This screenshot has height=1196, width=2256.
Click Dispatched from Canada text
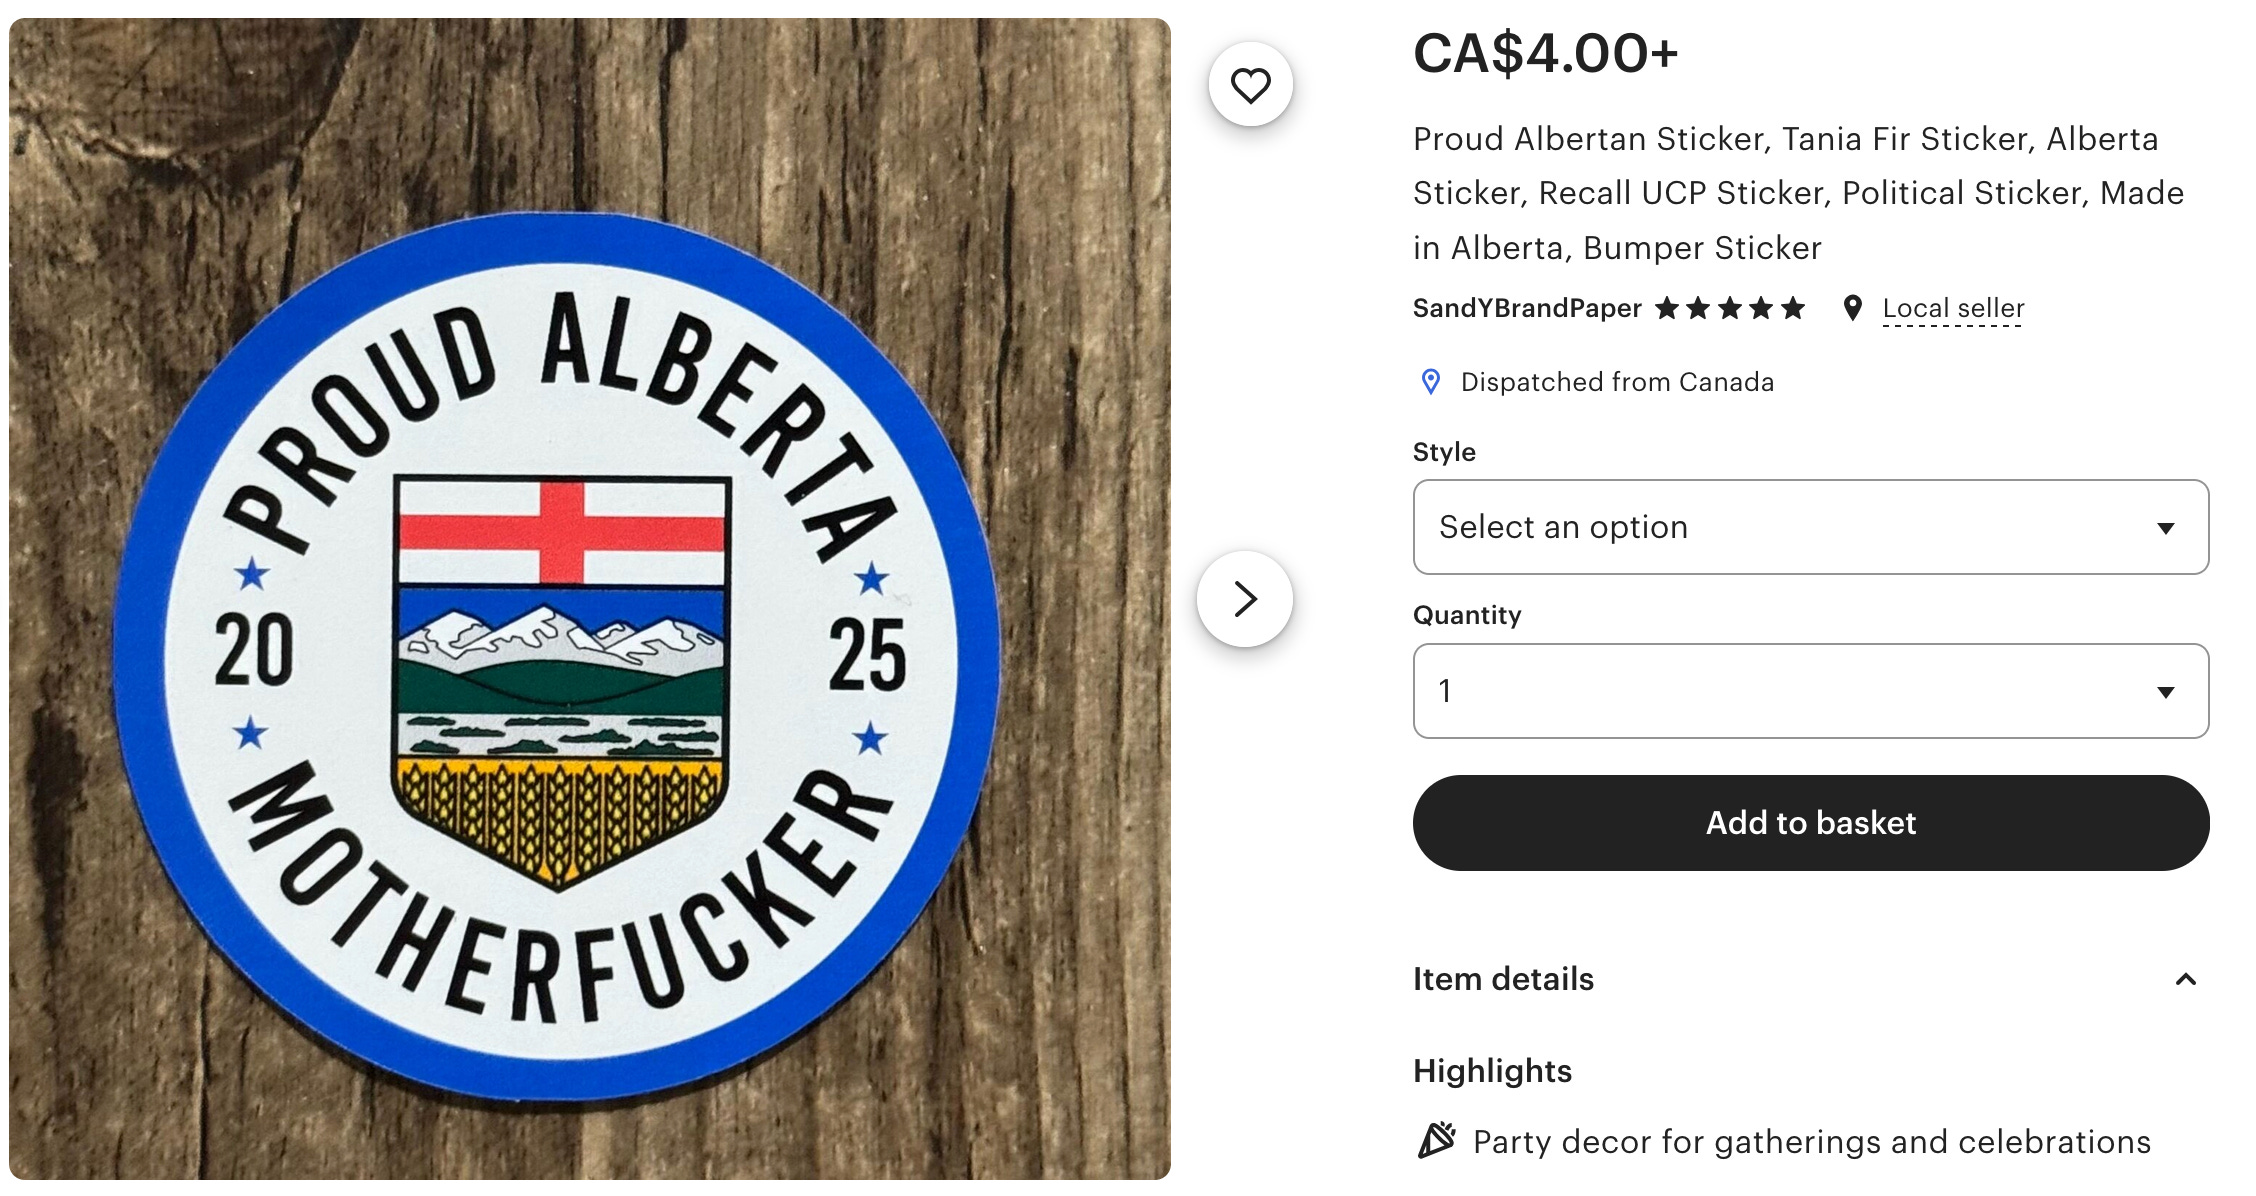tap(1617, 382)
